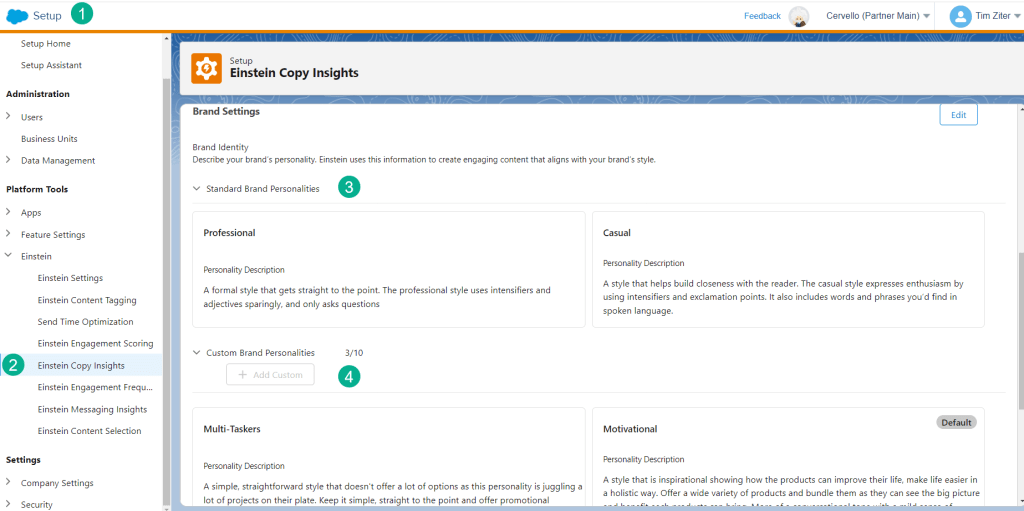Expand the Data Management sidebar item
Screen dimensions: 1024x511
click(x=9, y=161)
